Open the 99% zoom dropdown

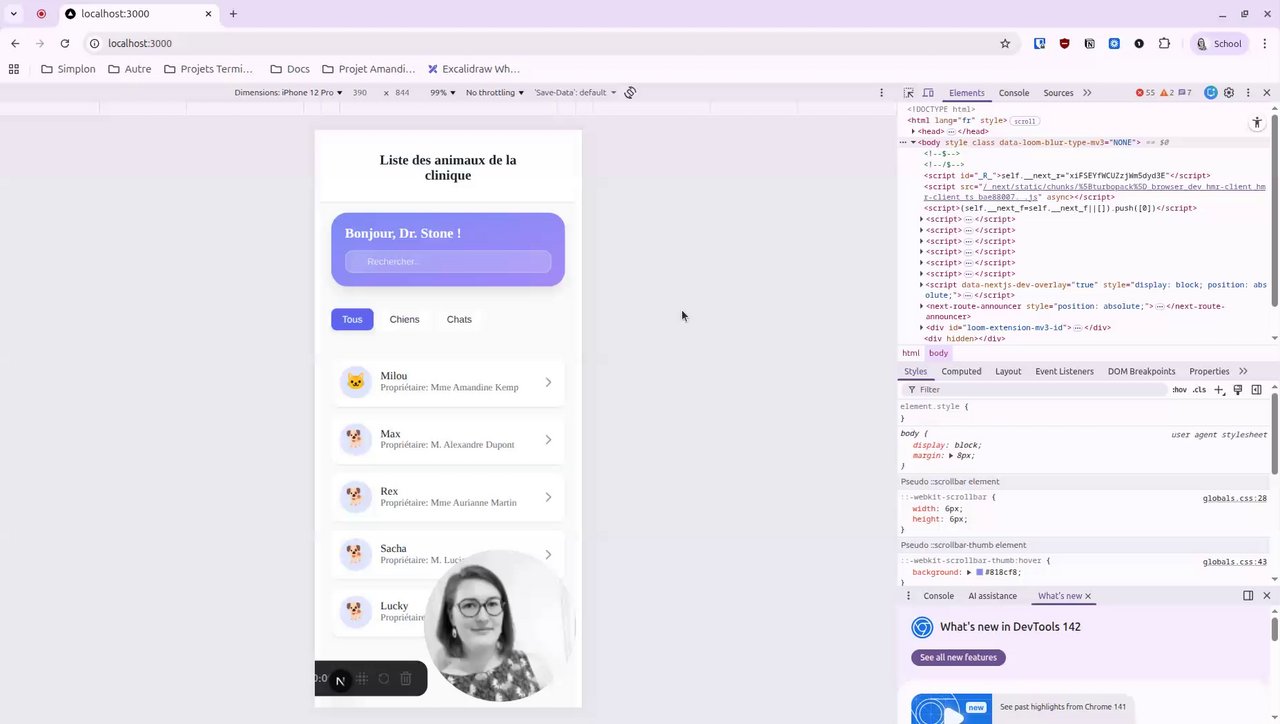[x=442, y=92]
